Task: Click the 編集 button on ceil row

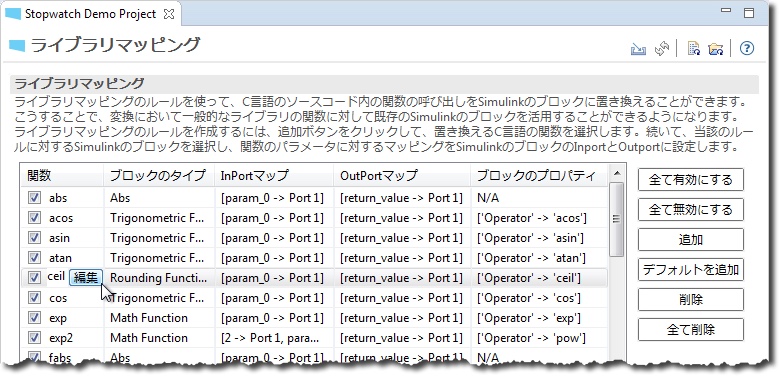Action: click(86, 278)
